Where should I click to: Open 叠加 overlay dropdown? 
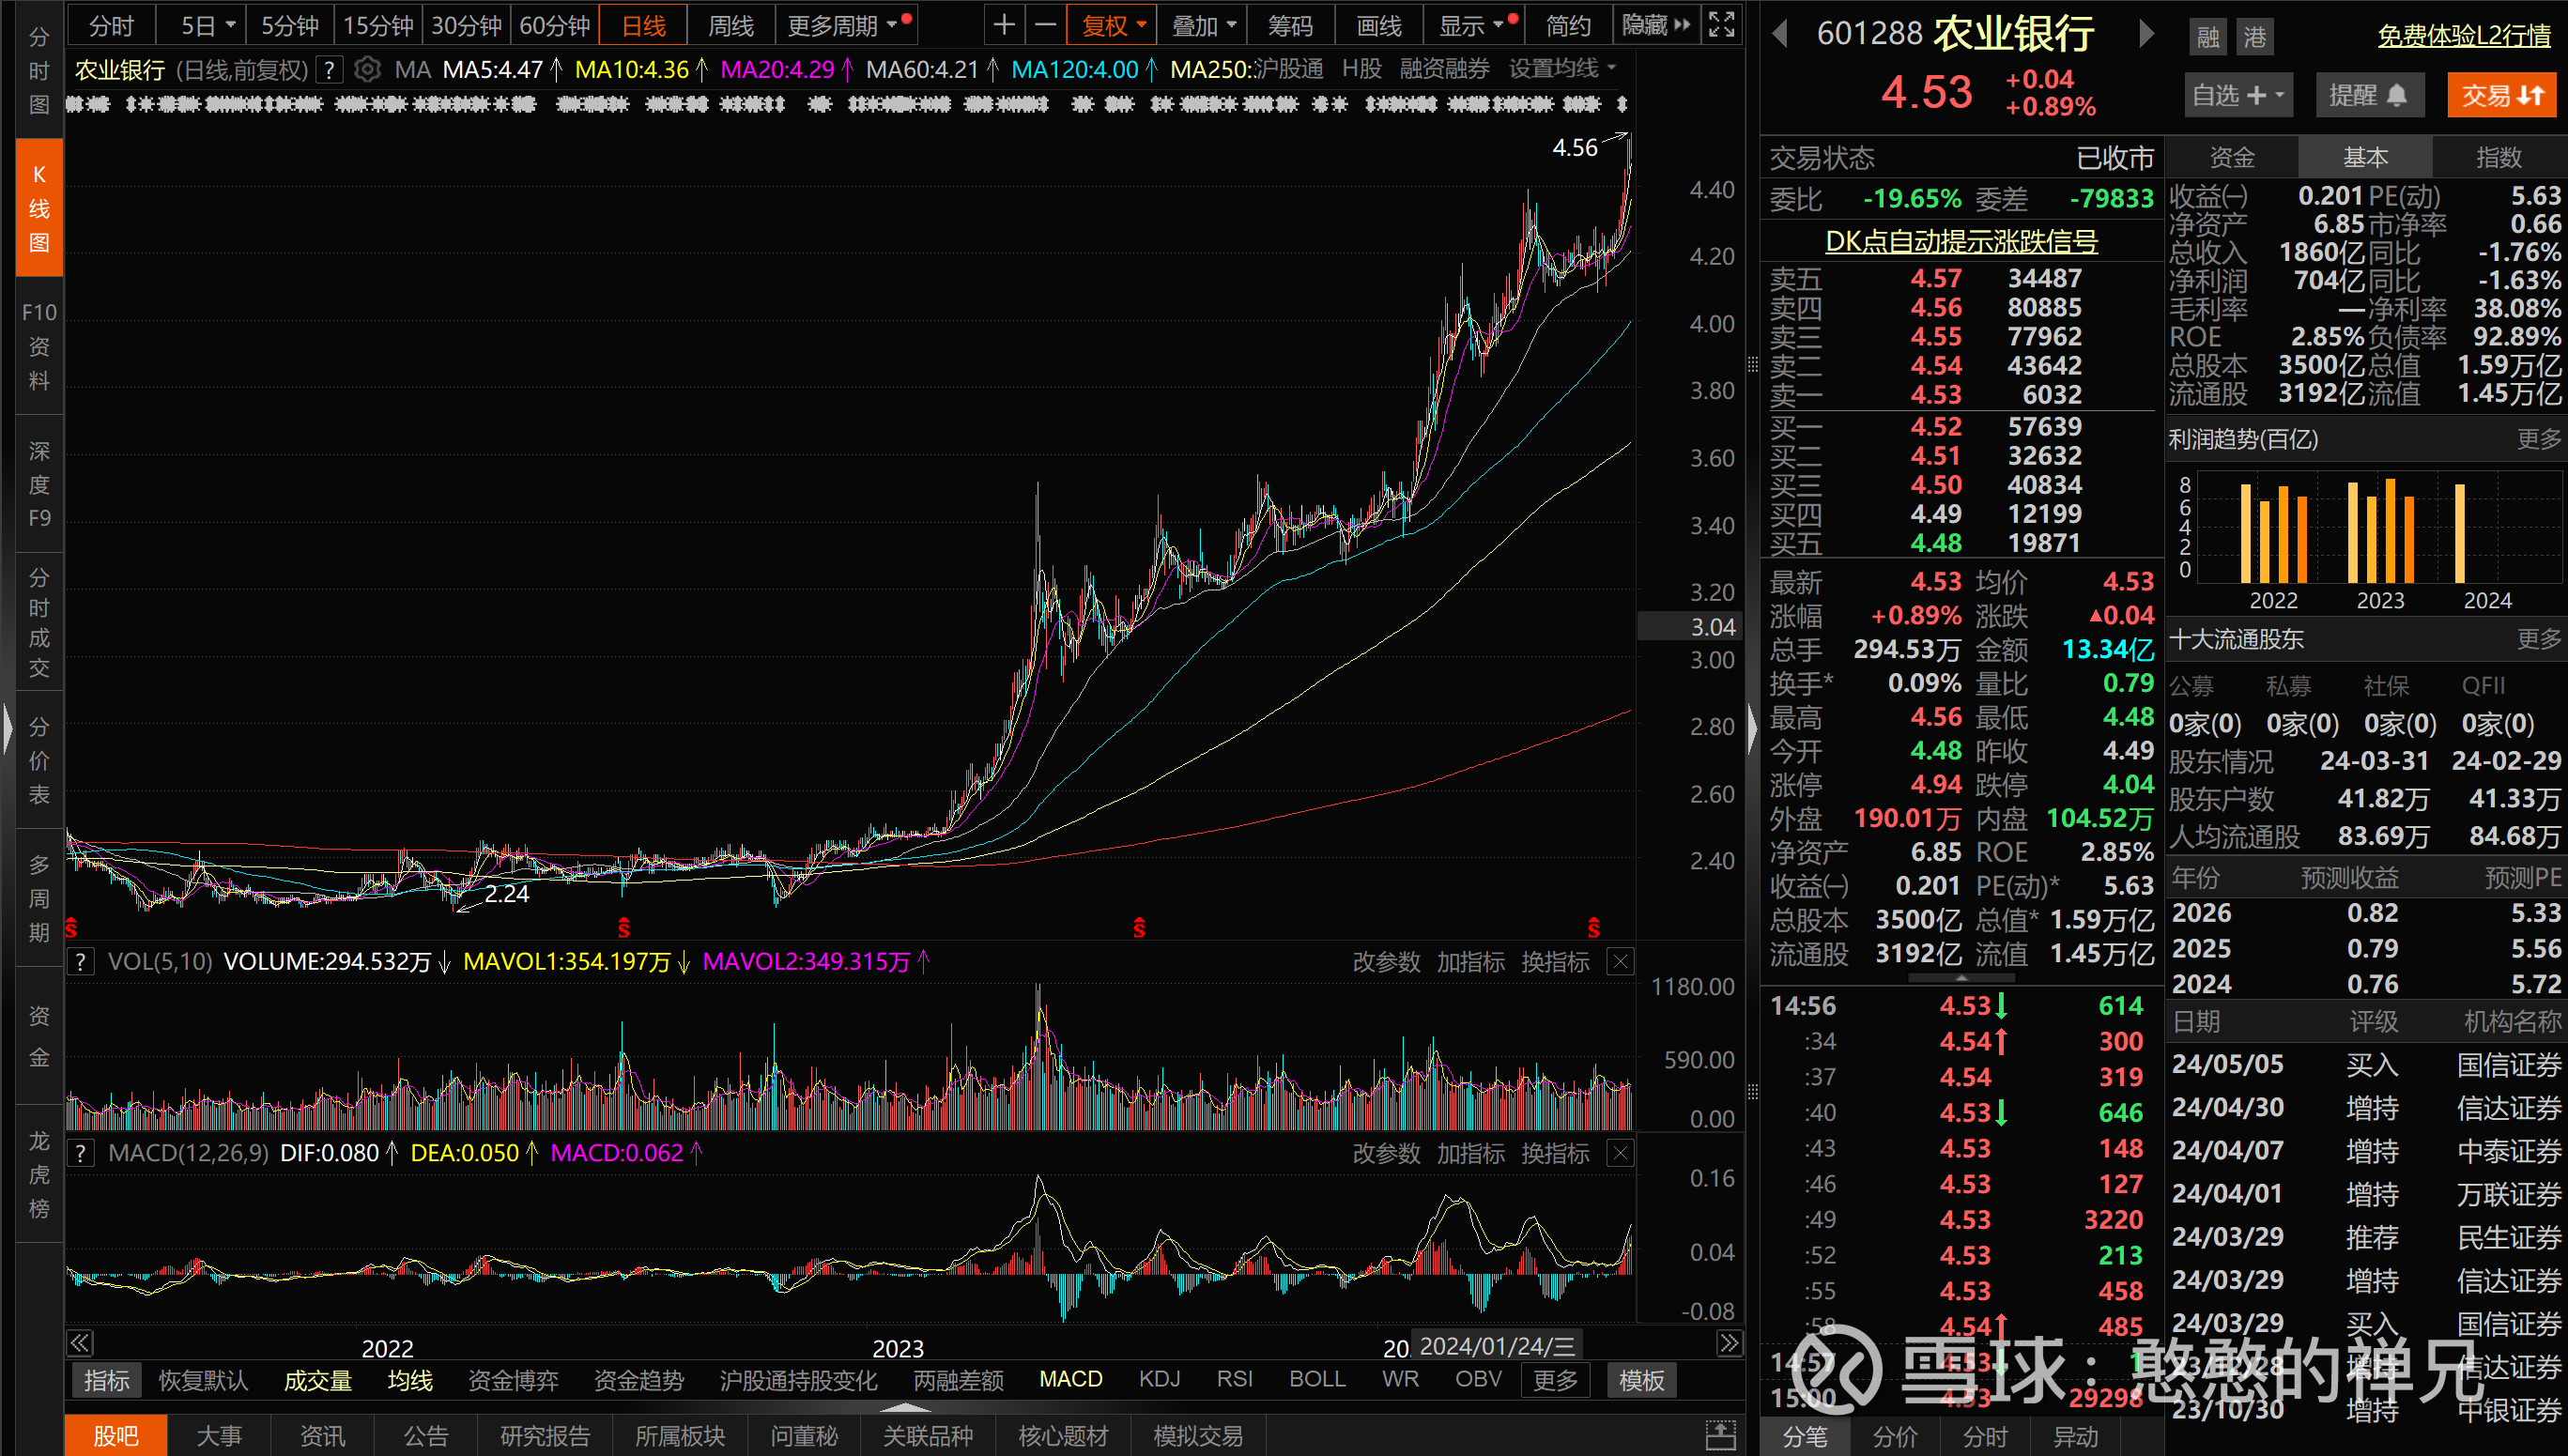(1203, 25)
